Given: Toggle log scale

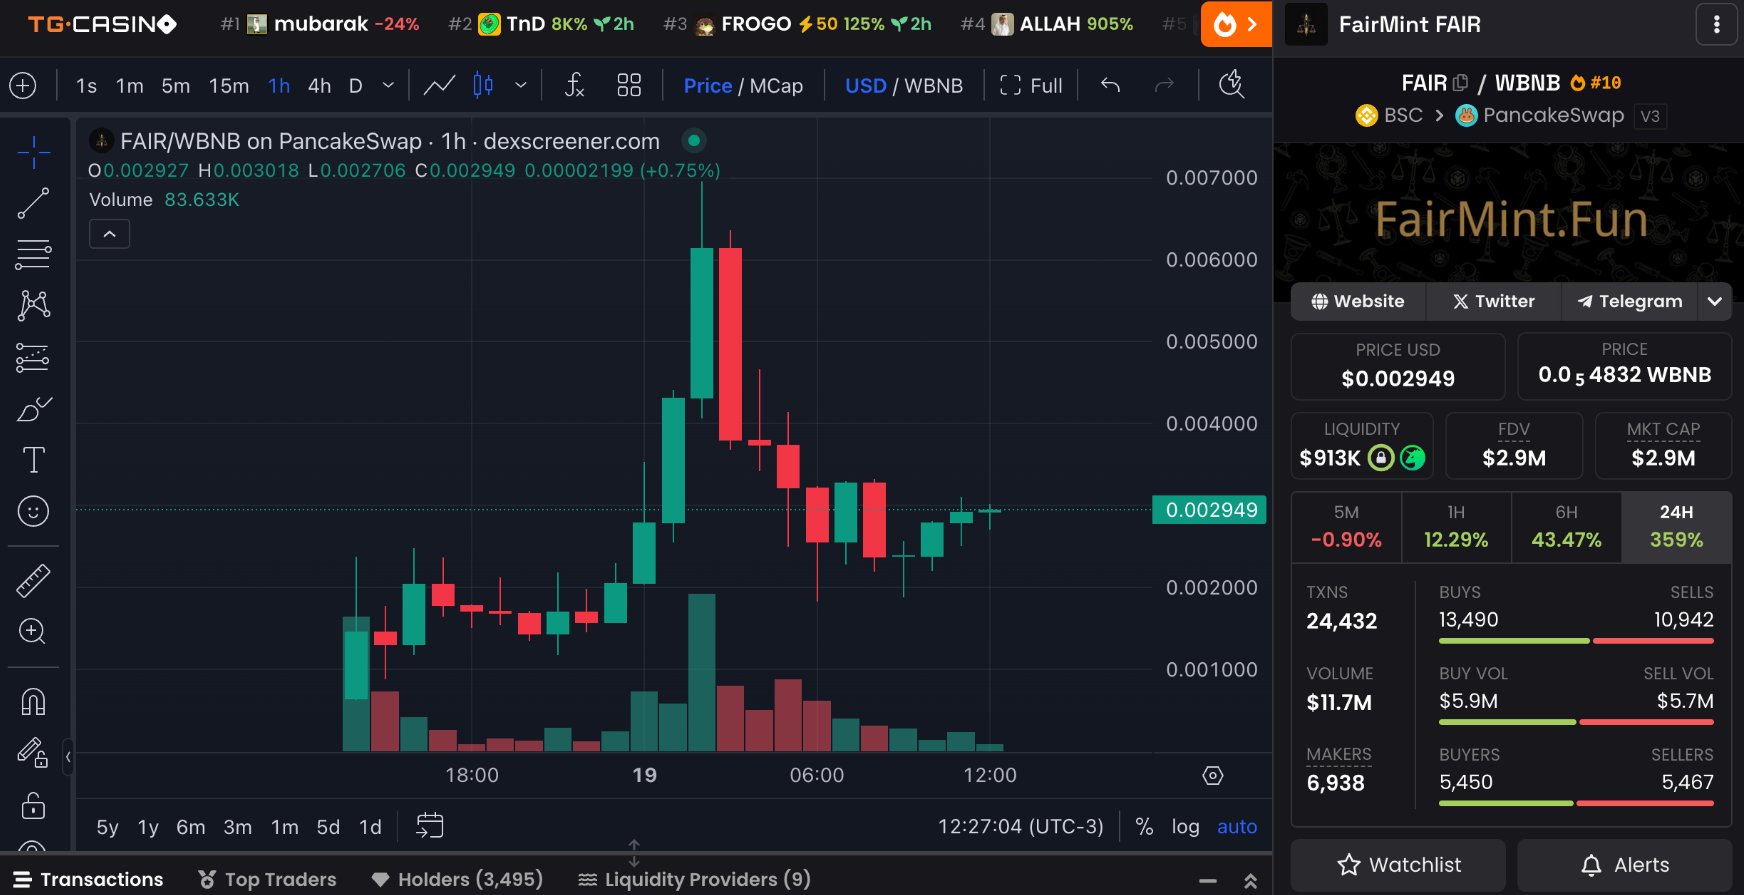Looking at the screenshot, I should 1185,827.
